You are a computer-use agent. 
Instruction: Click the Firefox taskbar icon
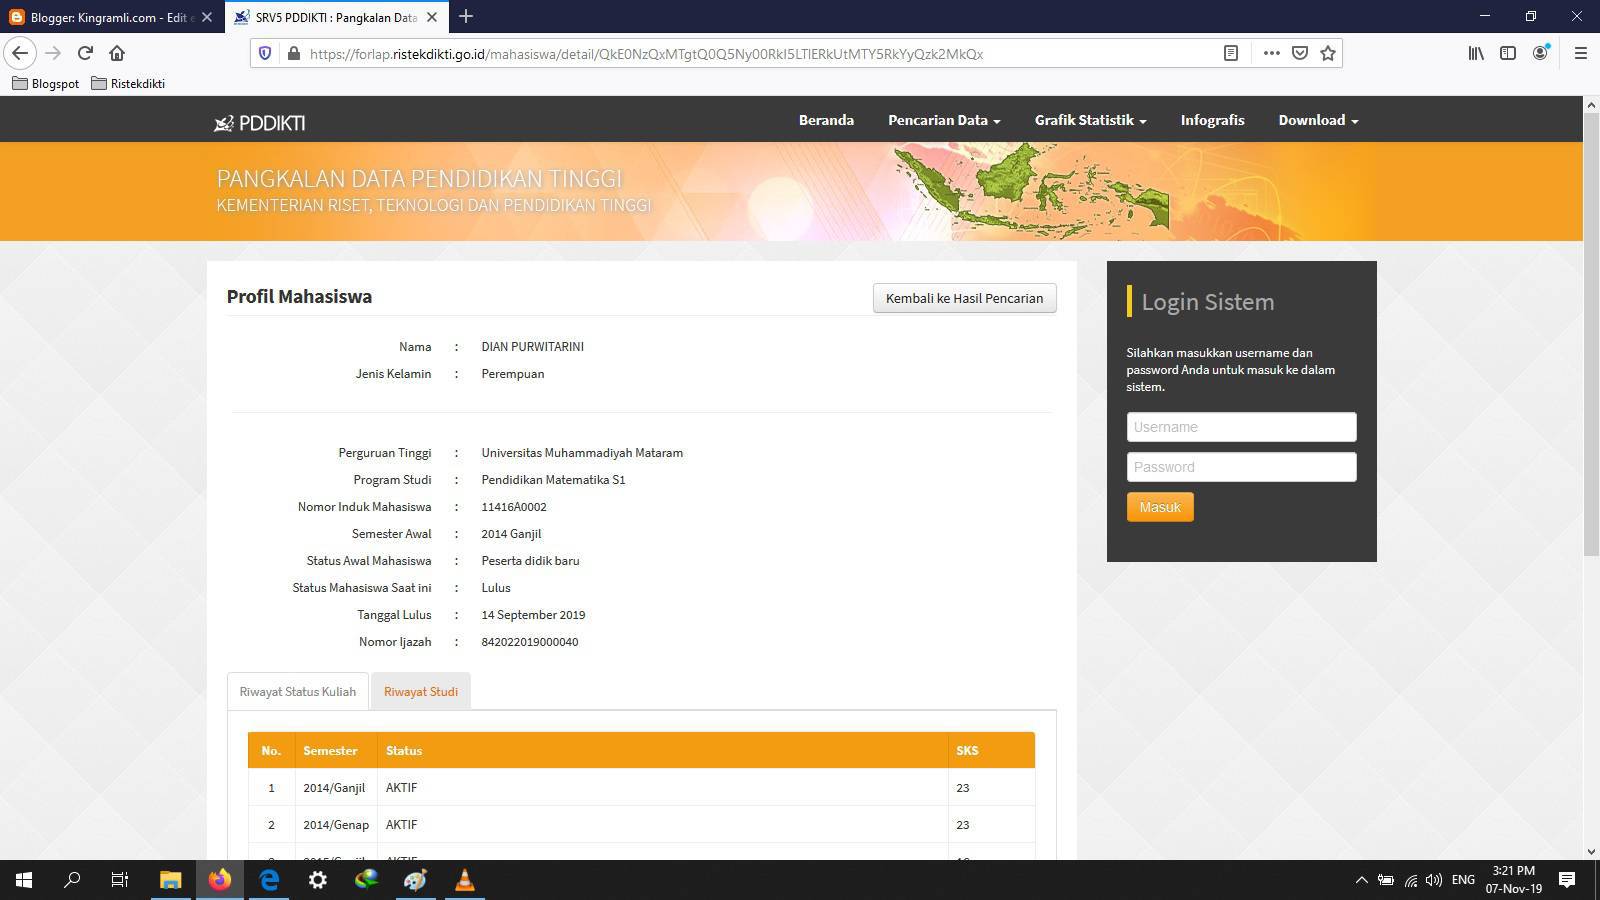(219, 880)
